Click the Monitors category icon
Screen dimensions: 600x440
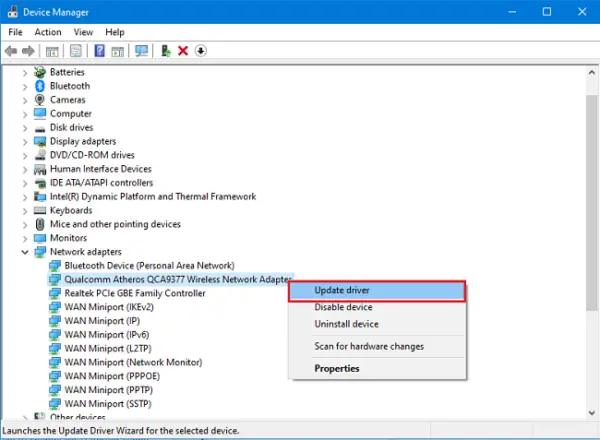coord(40,238)
